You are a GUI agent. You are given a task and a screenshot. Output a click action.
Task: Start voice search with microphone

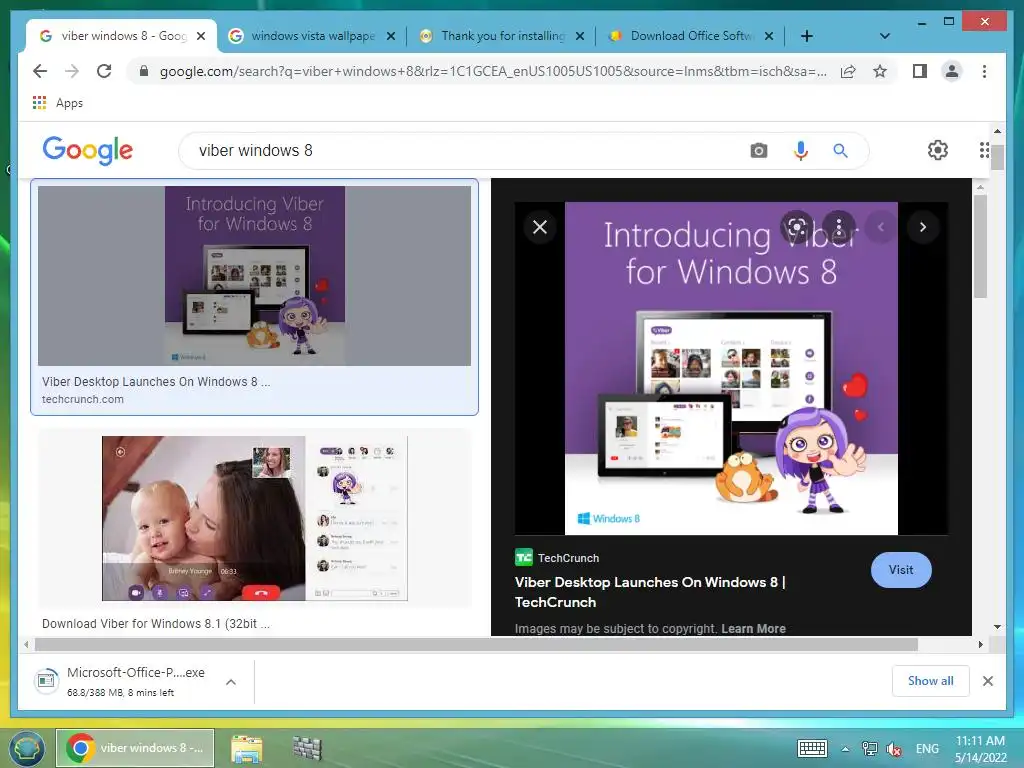click(800, 151)
